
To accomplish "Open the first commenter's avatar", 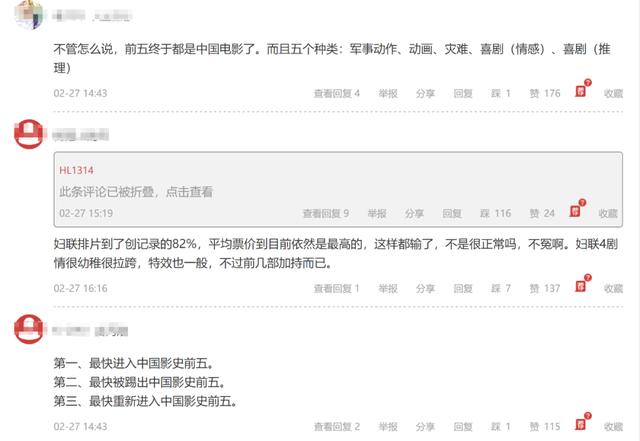I will pyautogui.click(x=29, y=14).
